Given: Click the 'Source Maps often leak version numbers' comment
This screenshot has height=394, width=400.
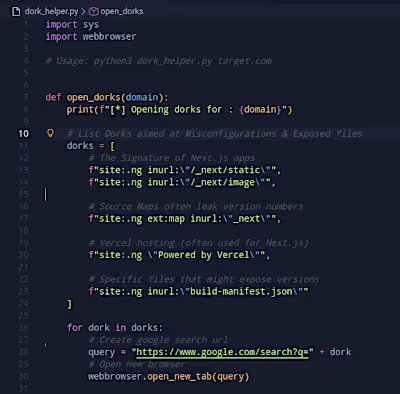Looking at the screenshot, I should [x=196, y=207].
